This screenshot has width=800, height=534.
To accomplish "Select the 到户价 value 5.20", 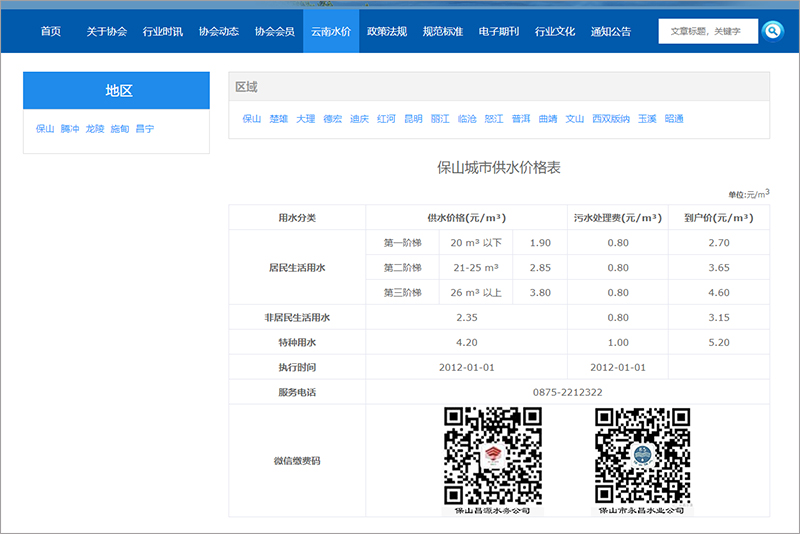I will (719, 342).
